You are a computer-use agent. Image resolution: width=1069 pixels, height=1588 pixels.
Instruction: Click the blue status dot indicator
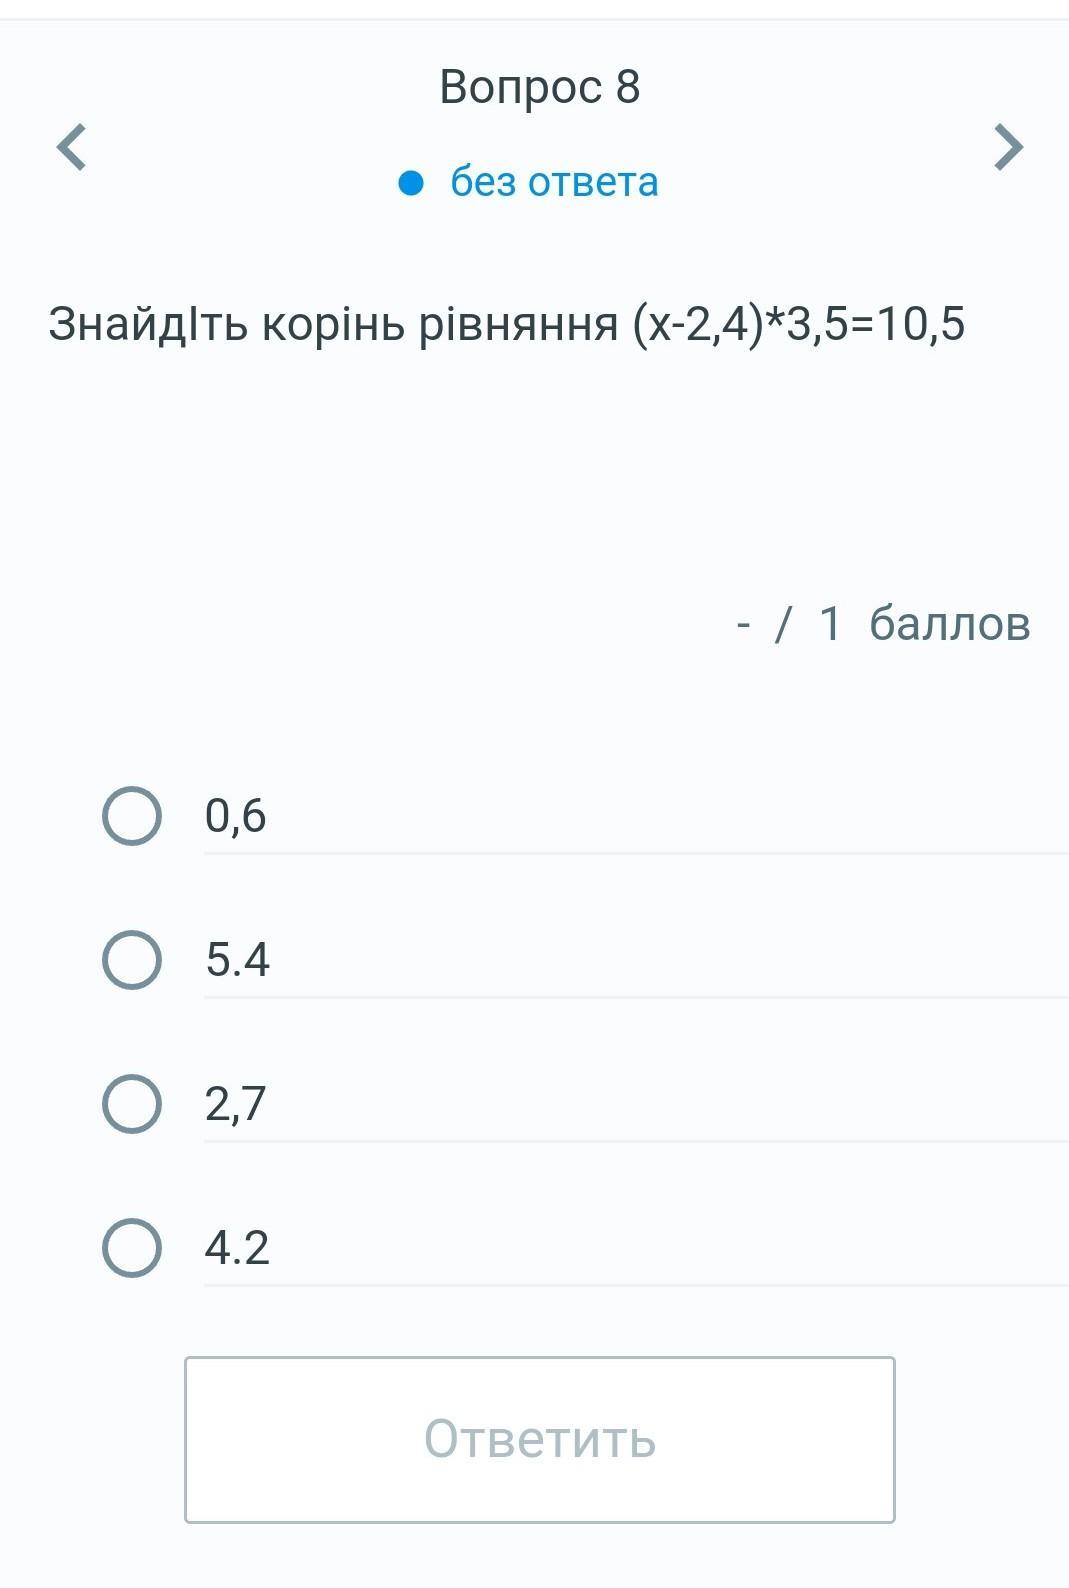411,183
